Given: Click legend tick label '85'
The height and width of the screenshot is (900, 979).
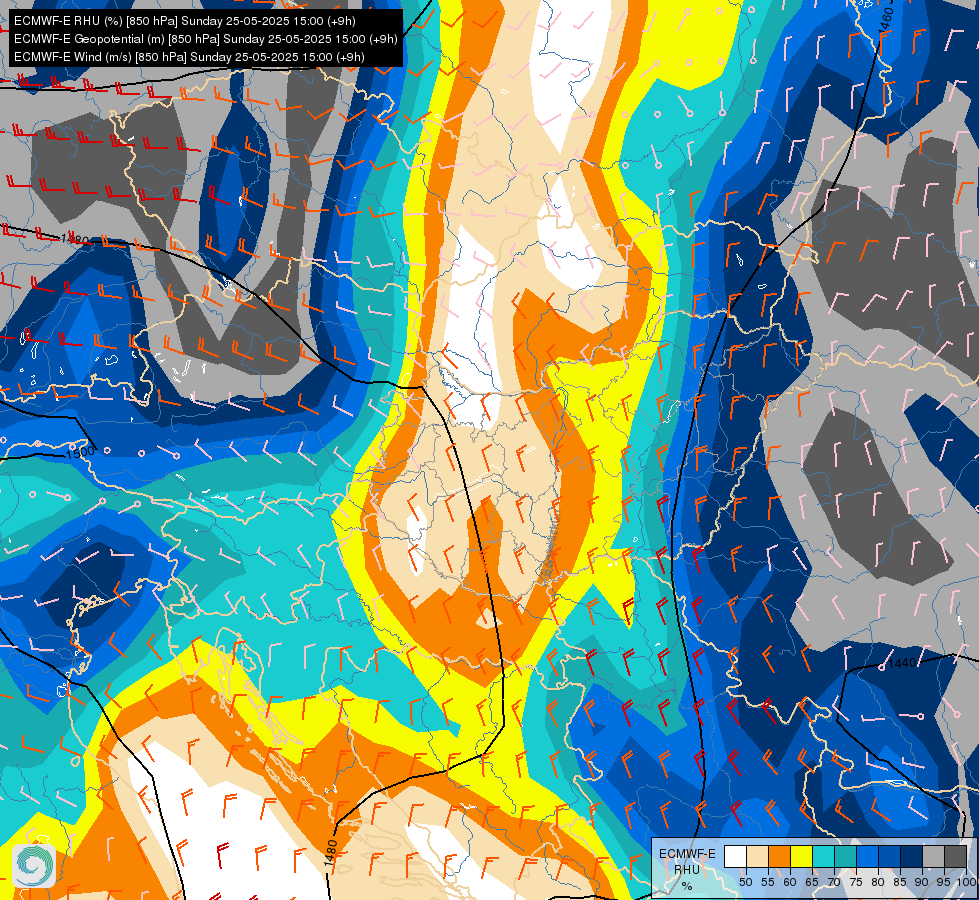Looking at the screenshot, I should (900, 883).
